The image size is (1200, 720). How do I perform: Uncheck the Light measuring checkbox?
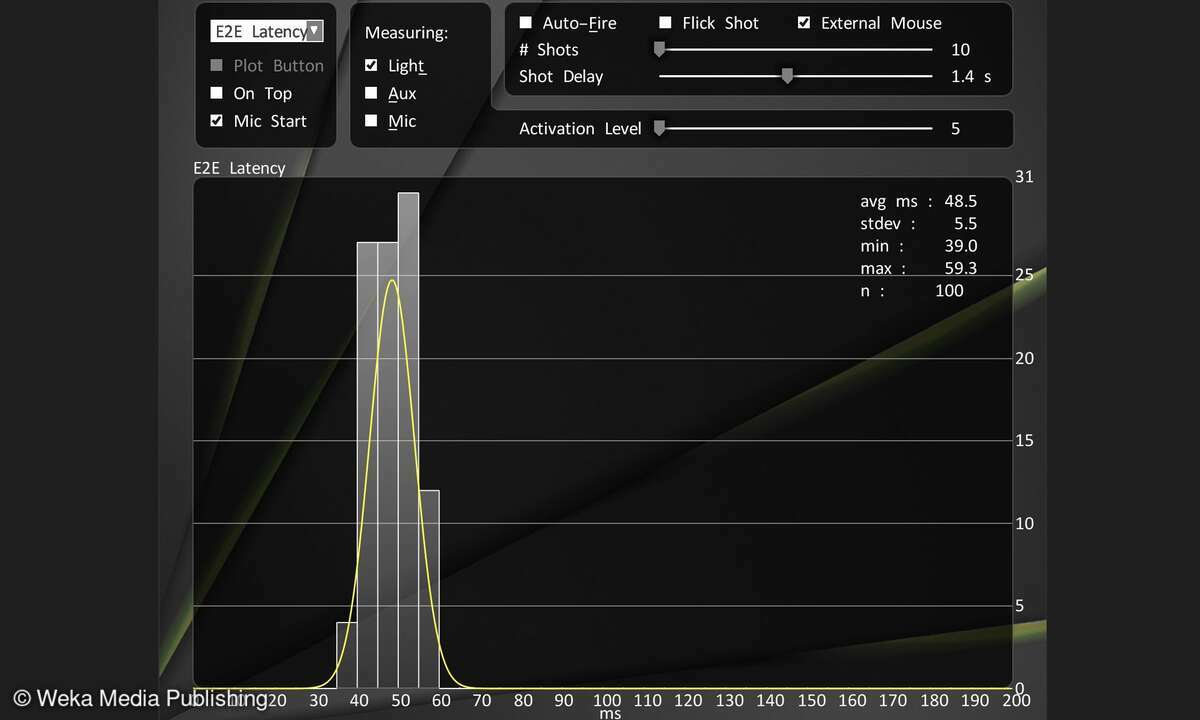371,66
